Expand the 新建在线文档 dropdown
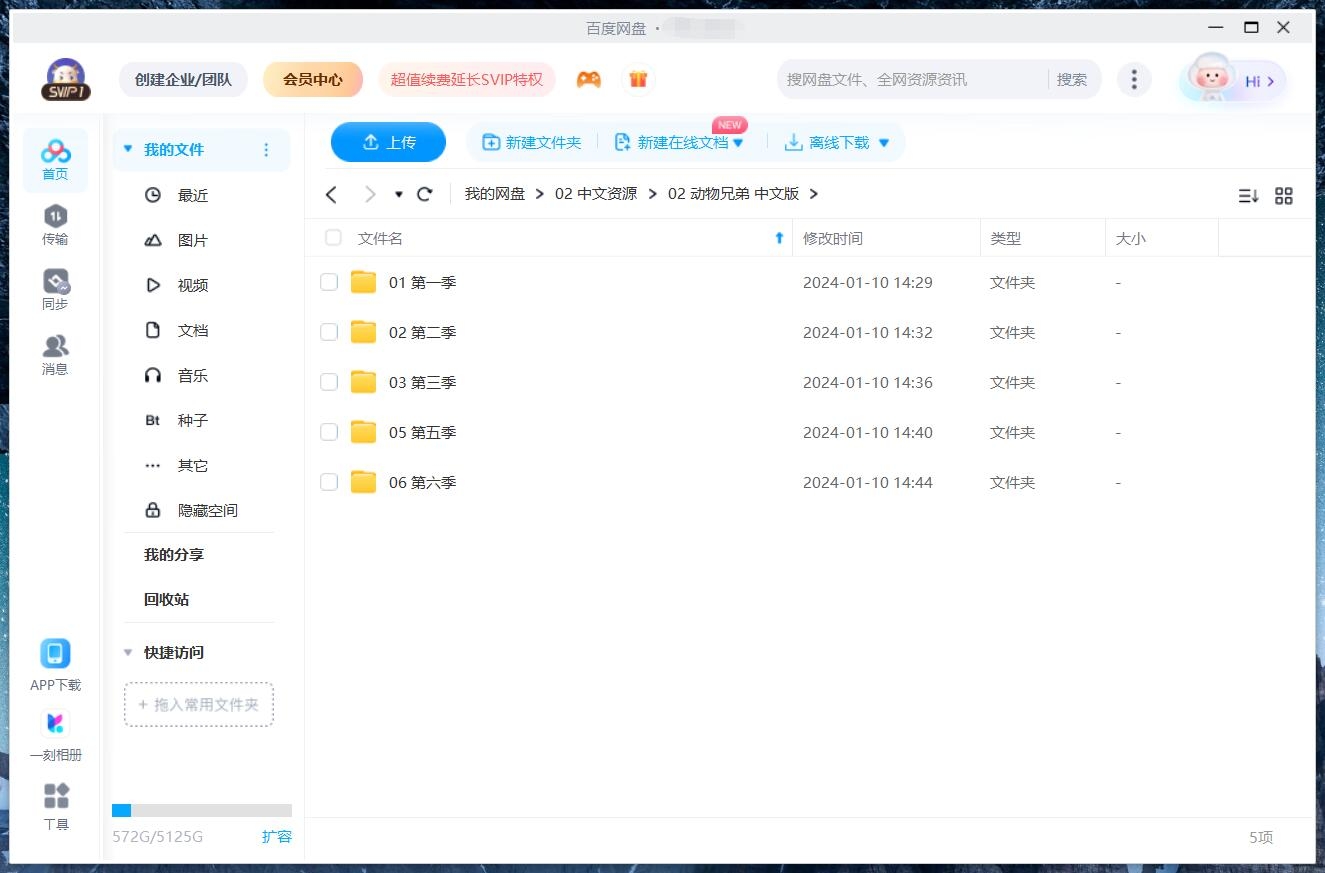Image resolution: width=1325 pixels, height=873 pixels. 738,142
